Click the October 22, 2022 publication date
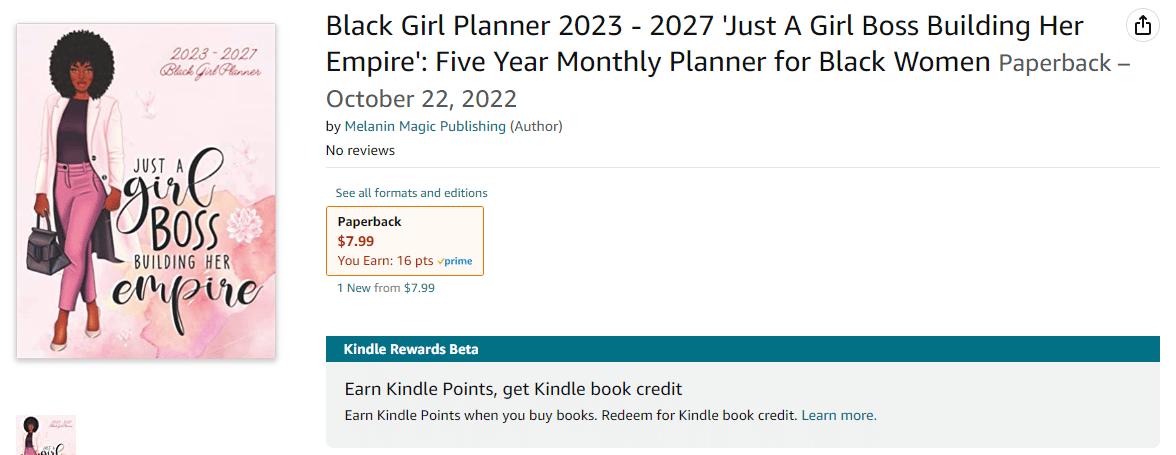 tap(421, 98)
